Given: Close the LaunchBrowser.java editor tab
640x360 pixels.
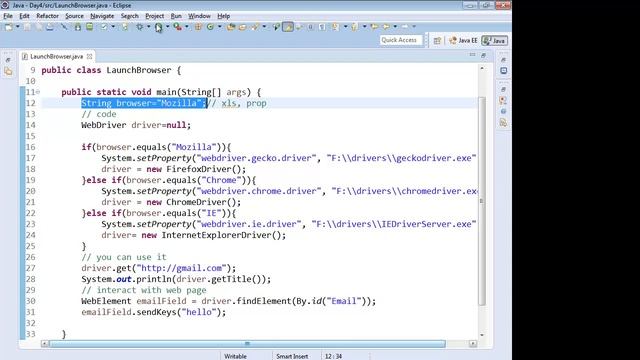Looking at the screenshot, I should (89, 56).
